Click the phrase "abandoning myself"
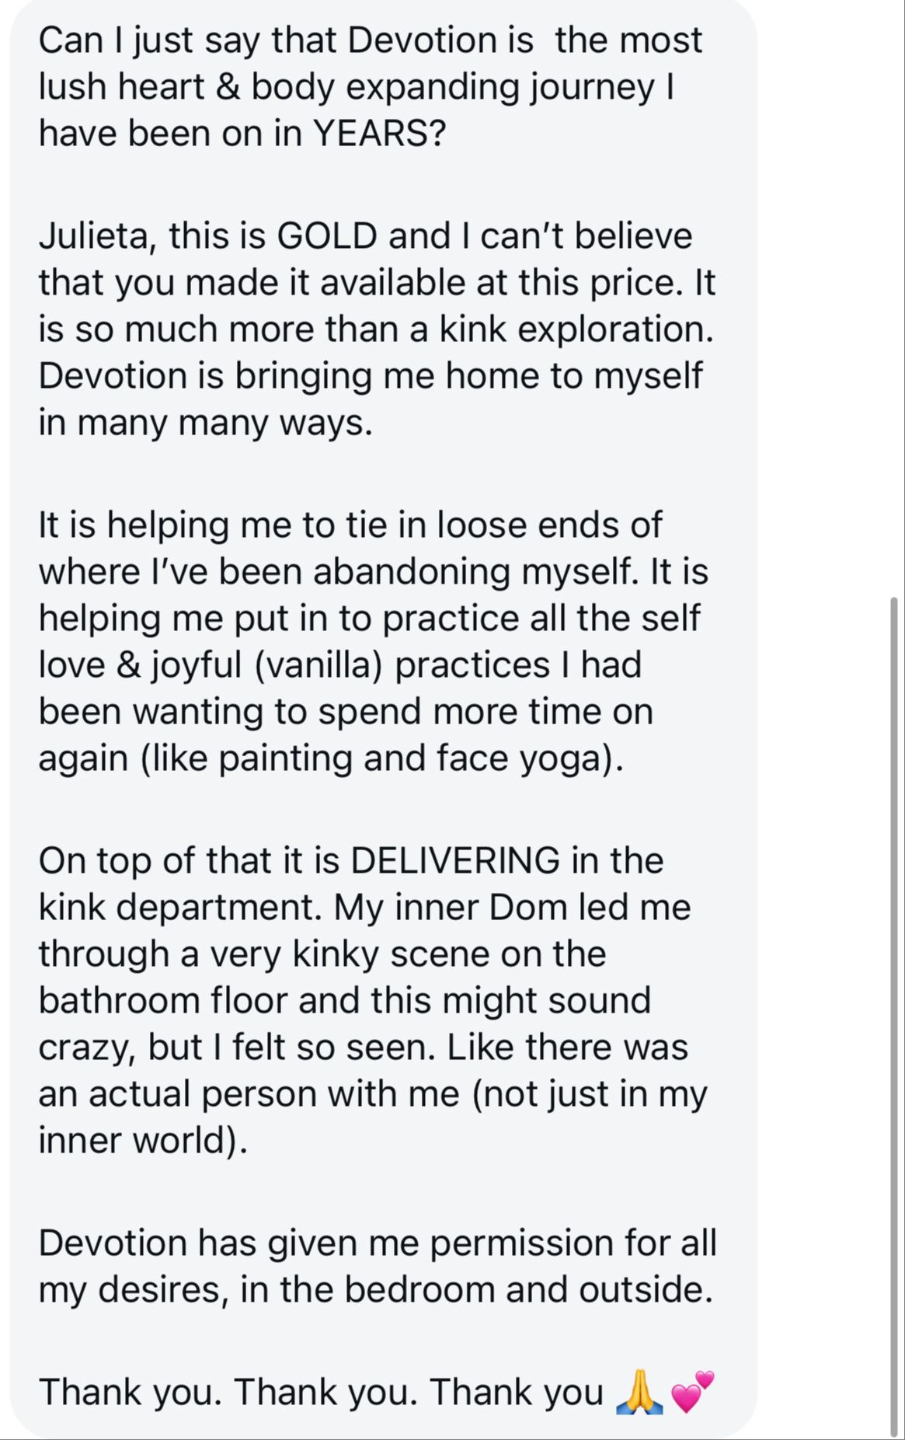The image size is (905, 1440). coord(474,571)
